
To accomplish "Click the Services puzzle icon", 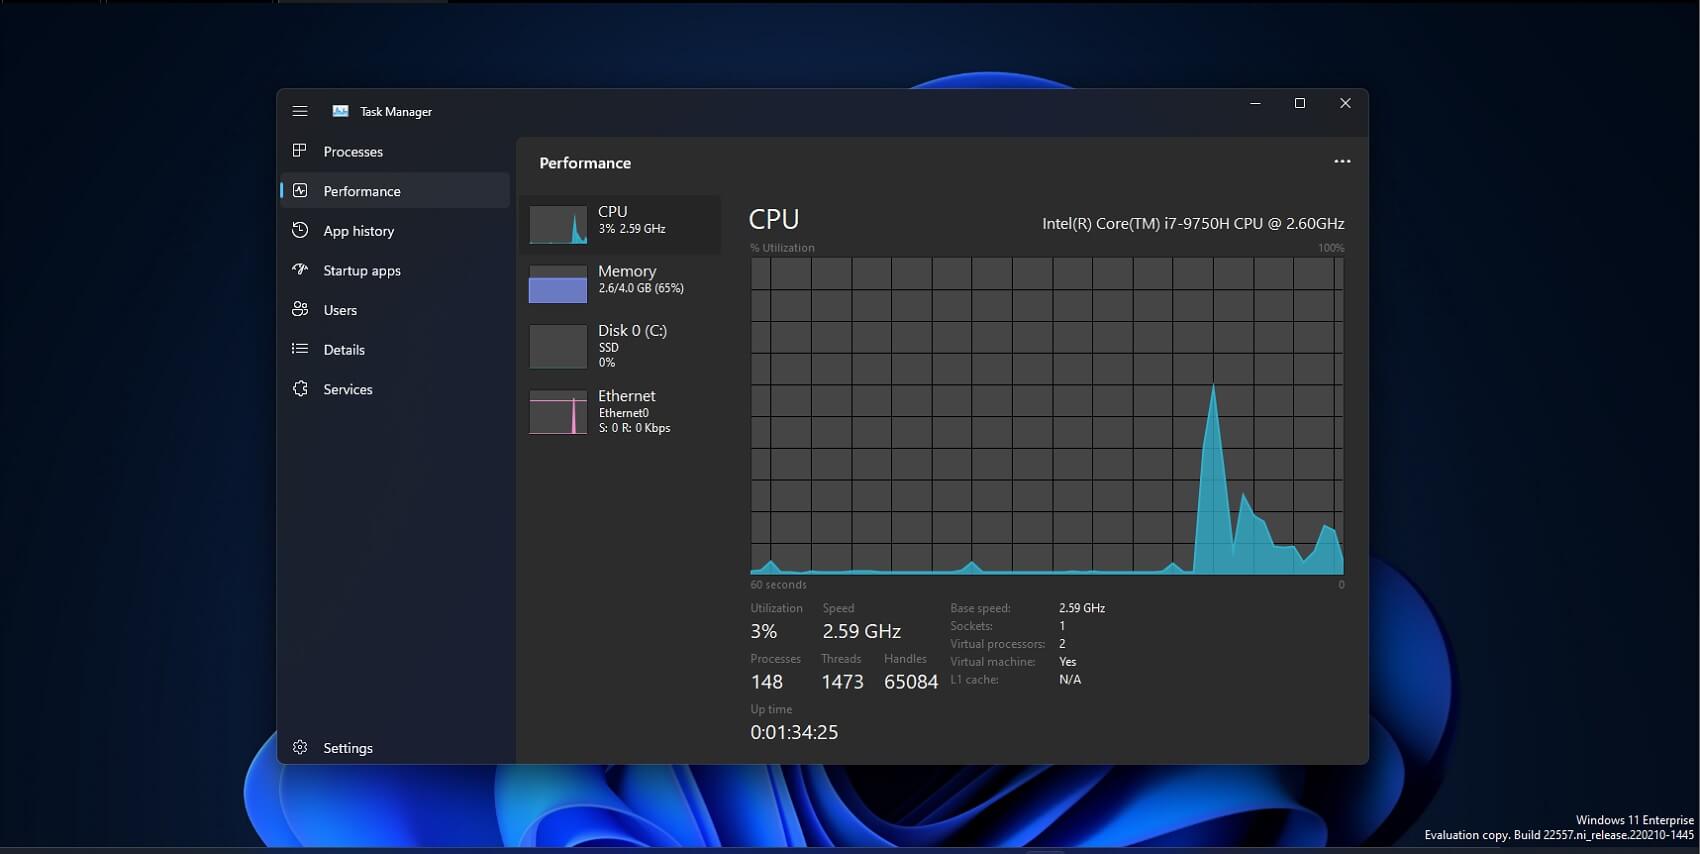I will click(x=300, y=389).
